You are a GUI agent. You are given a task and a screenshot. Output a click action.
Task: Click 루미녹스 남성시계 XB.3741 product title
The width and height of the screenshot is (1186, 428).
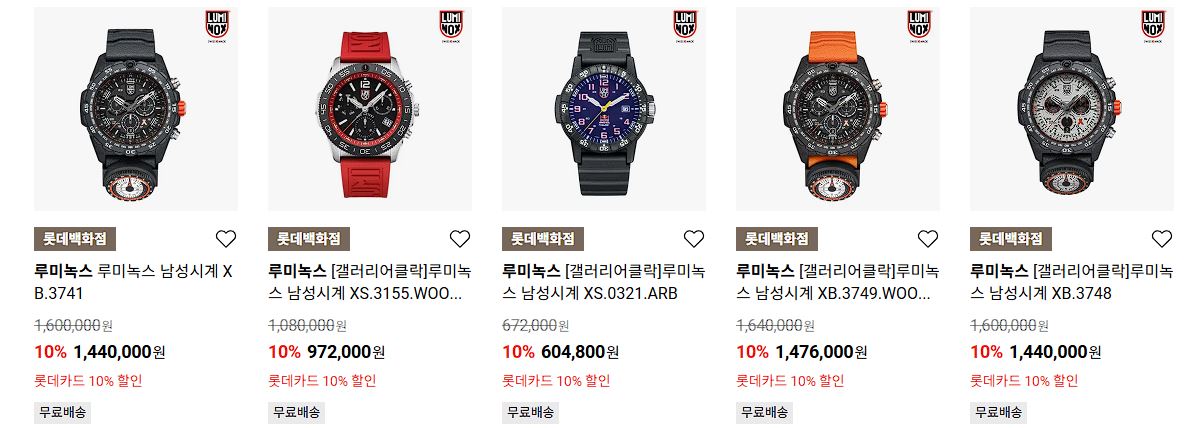pyautogui.click(x=133, y=282)
